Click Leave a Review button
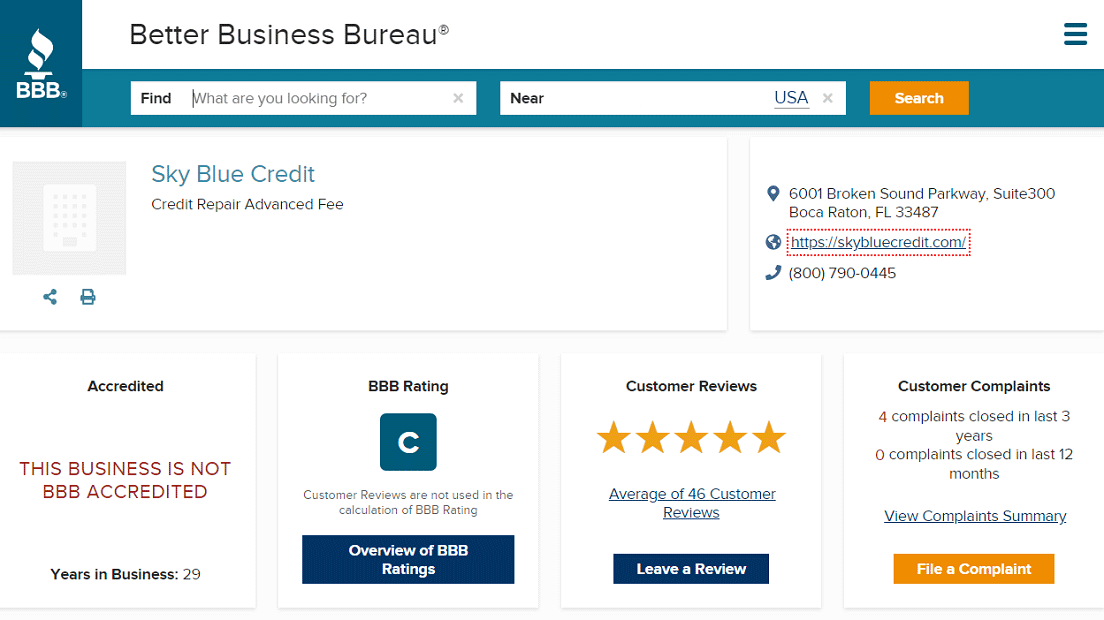This screenshot has width=1104, height=620. 691,569
